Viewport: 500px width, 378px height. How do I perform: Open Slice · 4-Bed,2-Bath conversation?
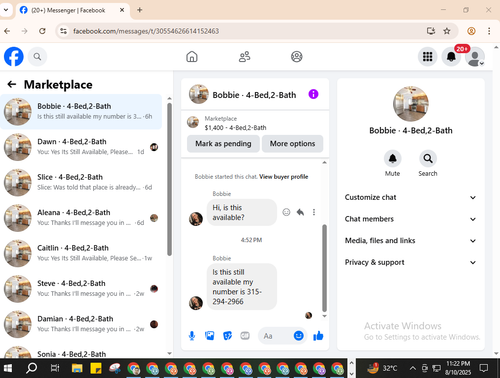[x=81, y=182]
